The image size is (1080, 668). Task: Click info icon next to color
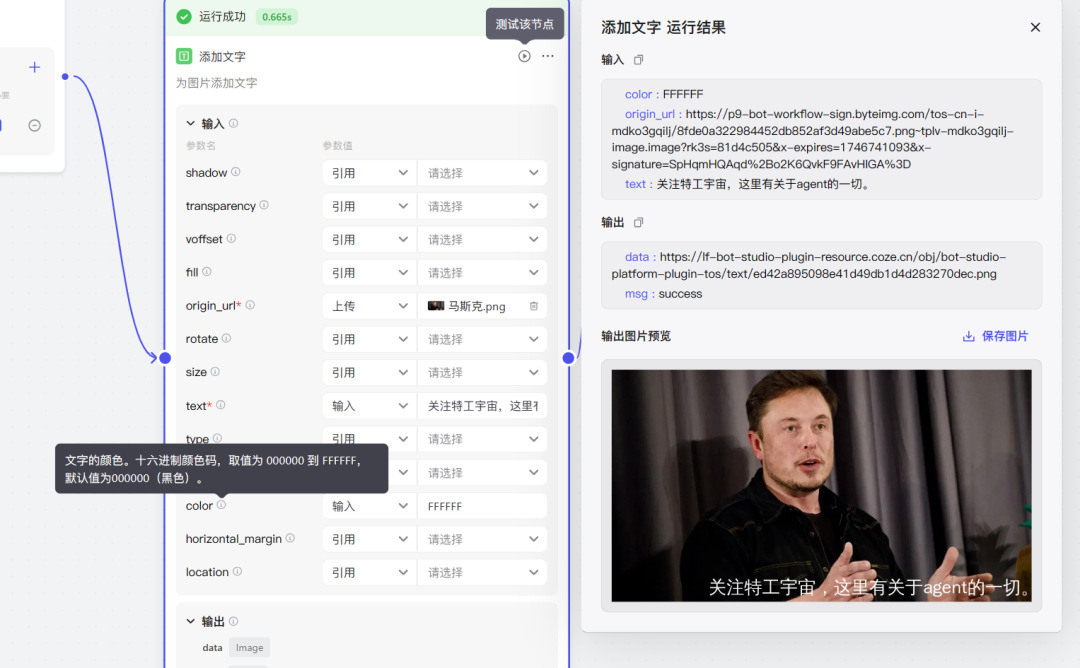point(221,505)
